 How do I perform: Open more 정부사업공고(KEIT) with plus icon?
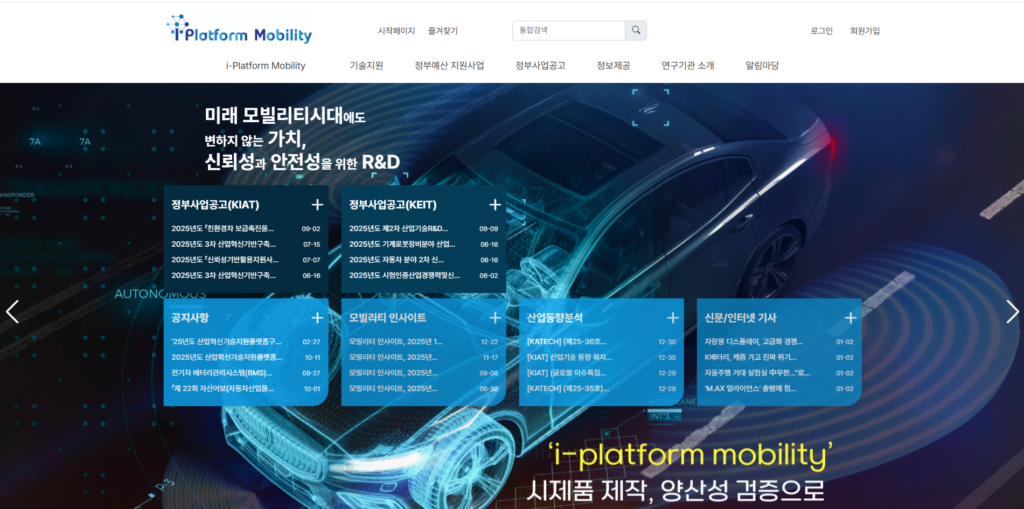[x=495, y=205]
